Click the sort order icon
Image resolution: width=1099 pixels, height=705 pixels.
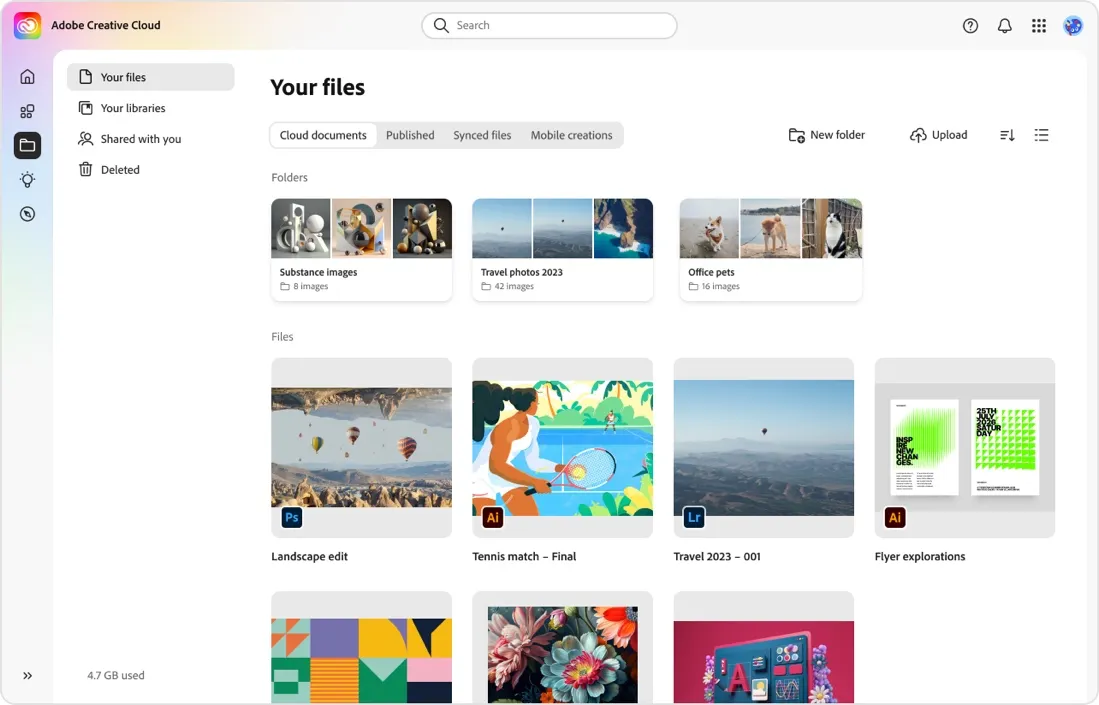(1006, 134)
